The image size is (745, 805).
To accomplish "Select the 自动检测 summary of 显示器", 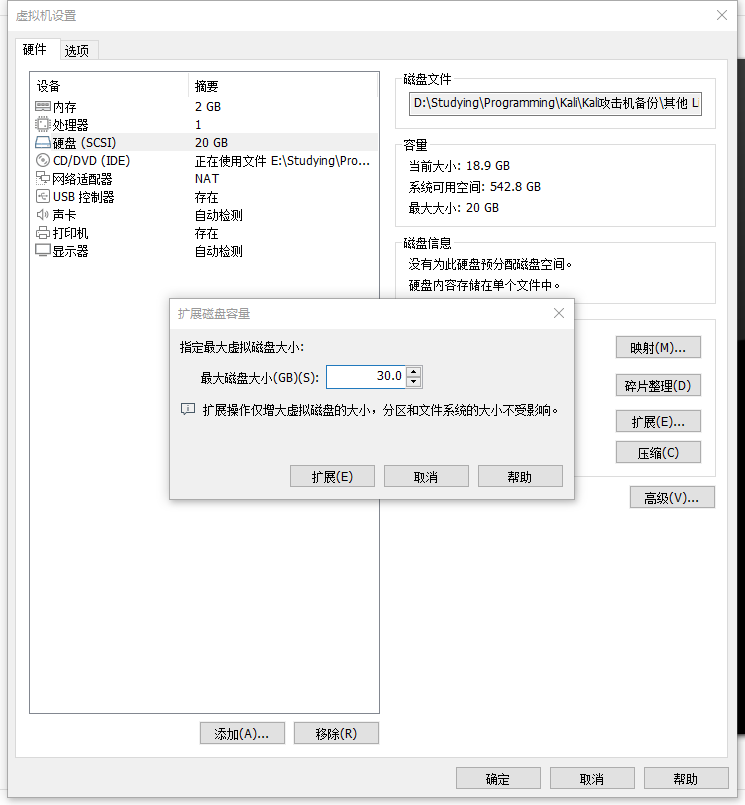I will (x=219, y=251).
